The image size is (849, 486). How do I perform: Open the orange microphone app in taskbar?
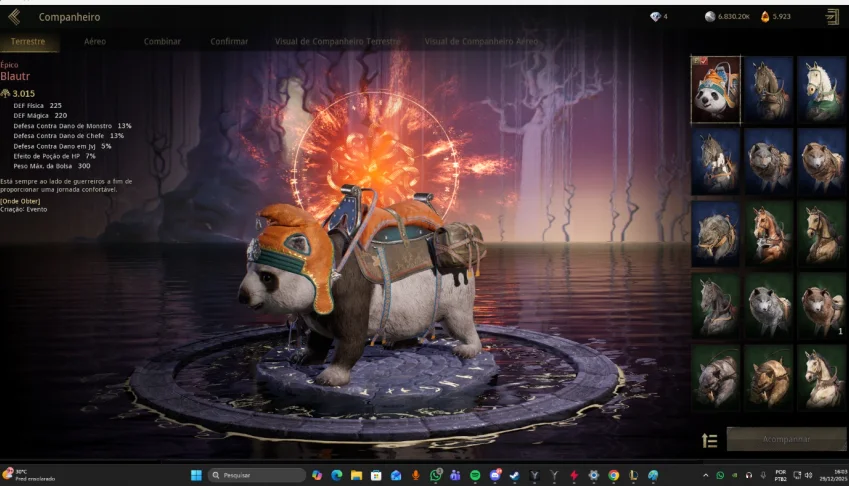pos(415,475)
